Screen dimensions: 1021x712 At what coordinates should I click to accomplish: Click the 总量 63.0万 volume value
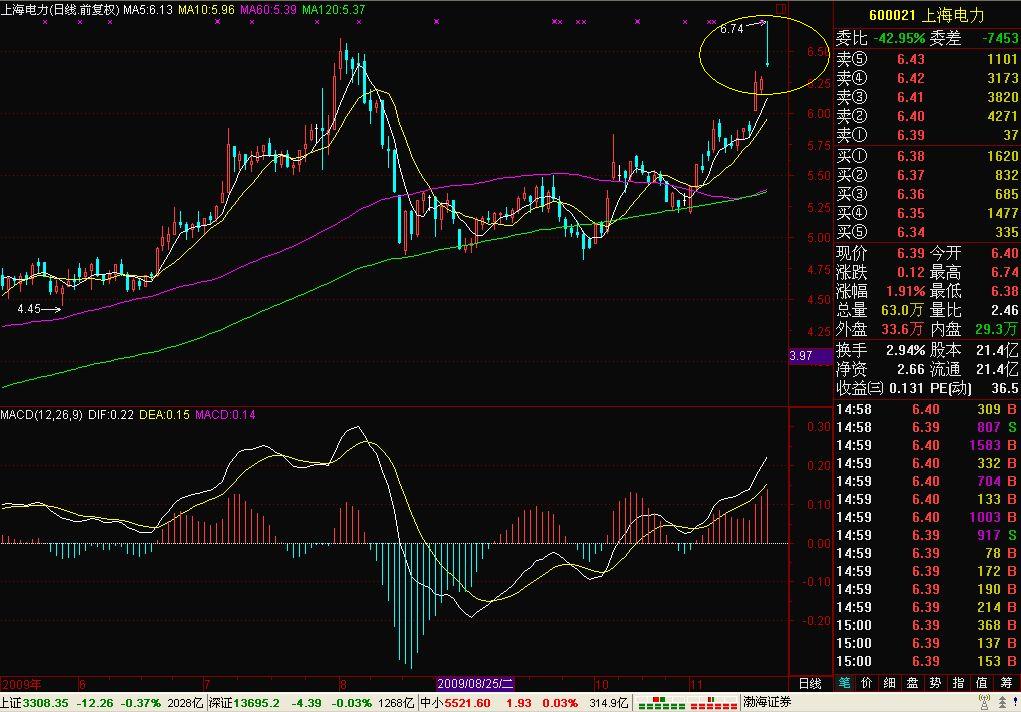[x=903, y=310]
